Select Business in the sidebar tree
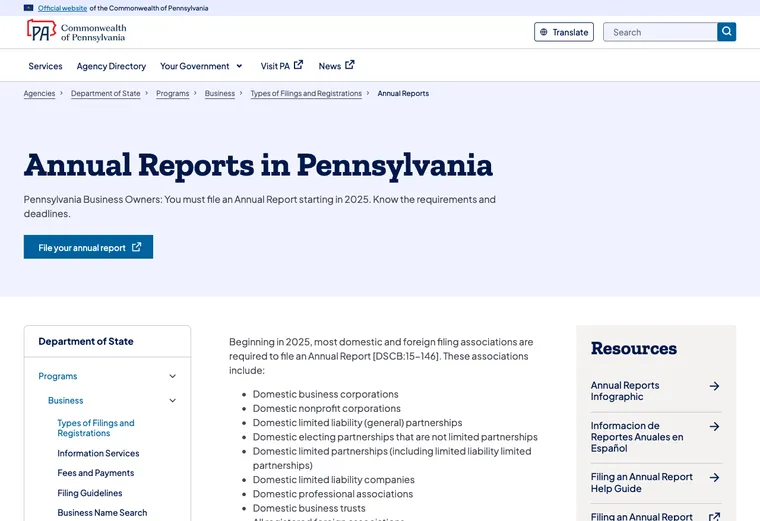 [x=65, y=400]
